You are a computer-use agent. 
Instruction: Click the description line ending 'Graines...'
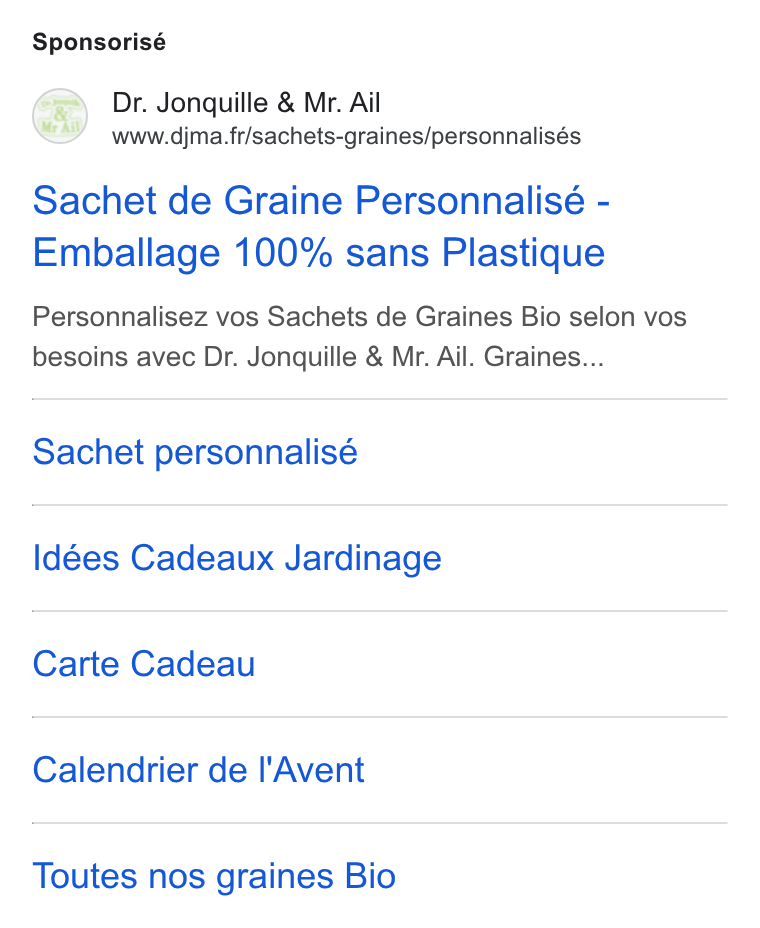point(318,357)
